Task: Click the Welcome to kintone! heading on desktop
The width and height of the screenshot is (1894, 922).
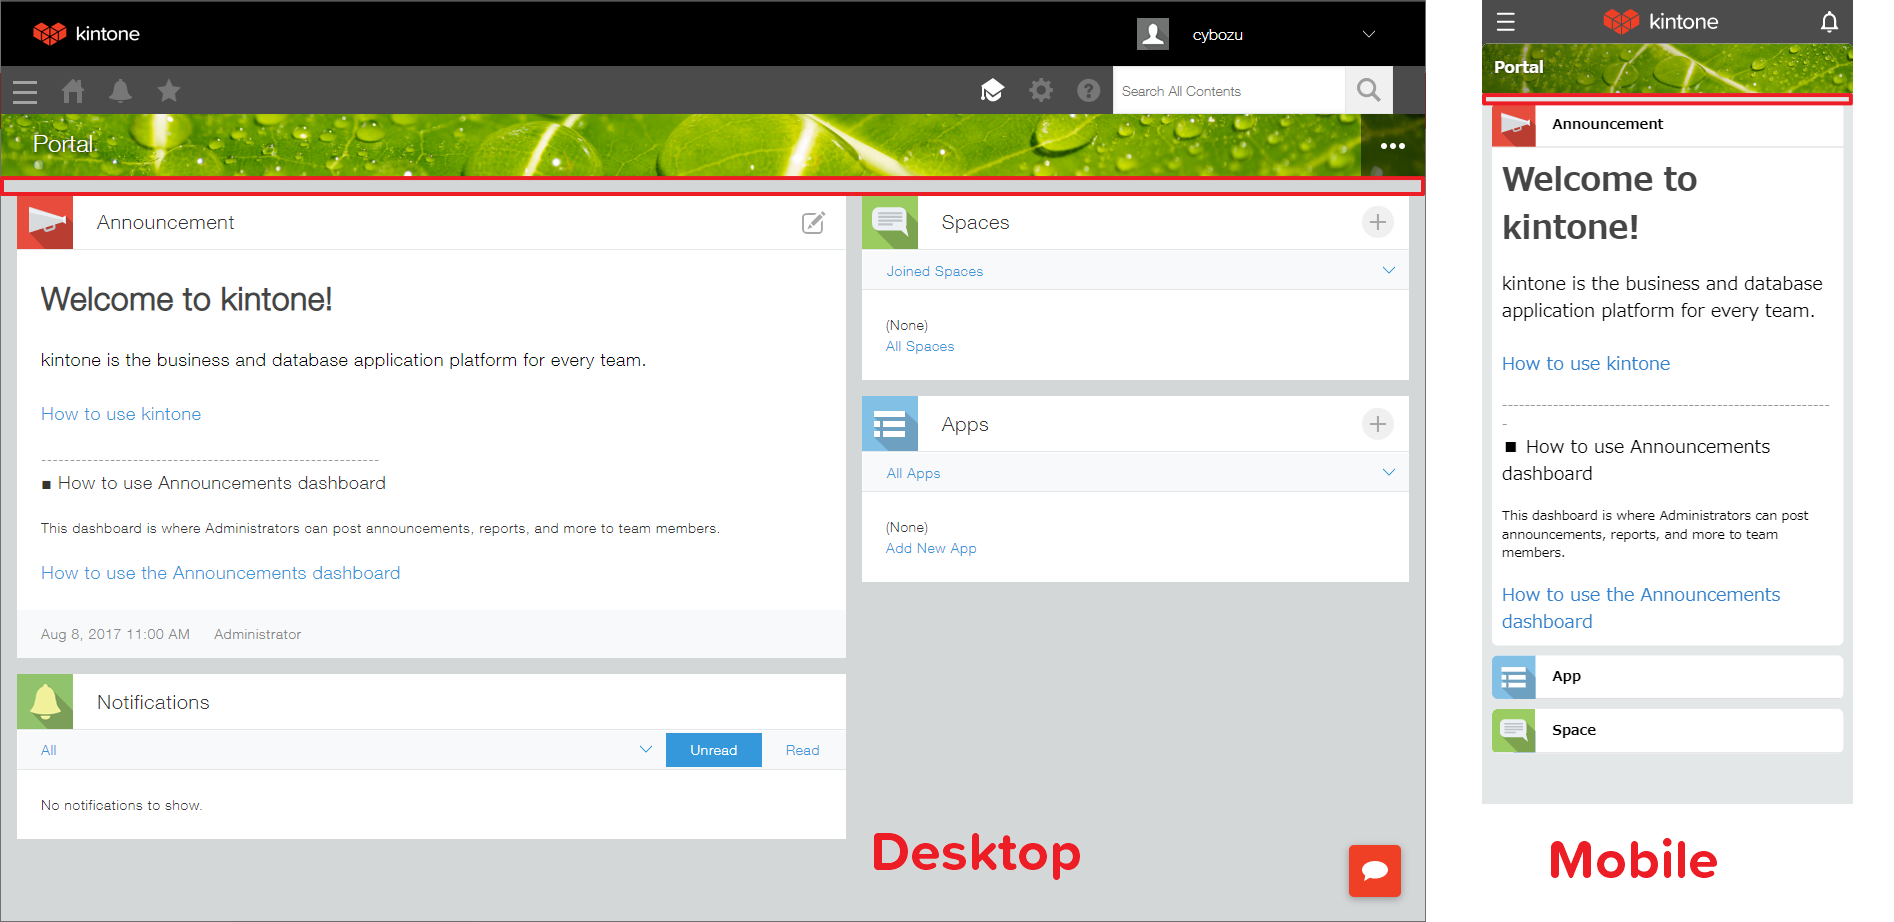Action: [186, 299]
